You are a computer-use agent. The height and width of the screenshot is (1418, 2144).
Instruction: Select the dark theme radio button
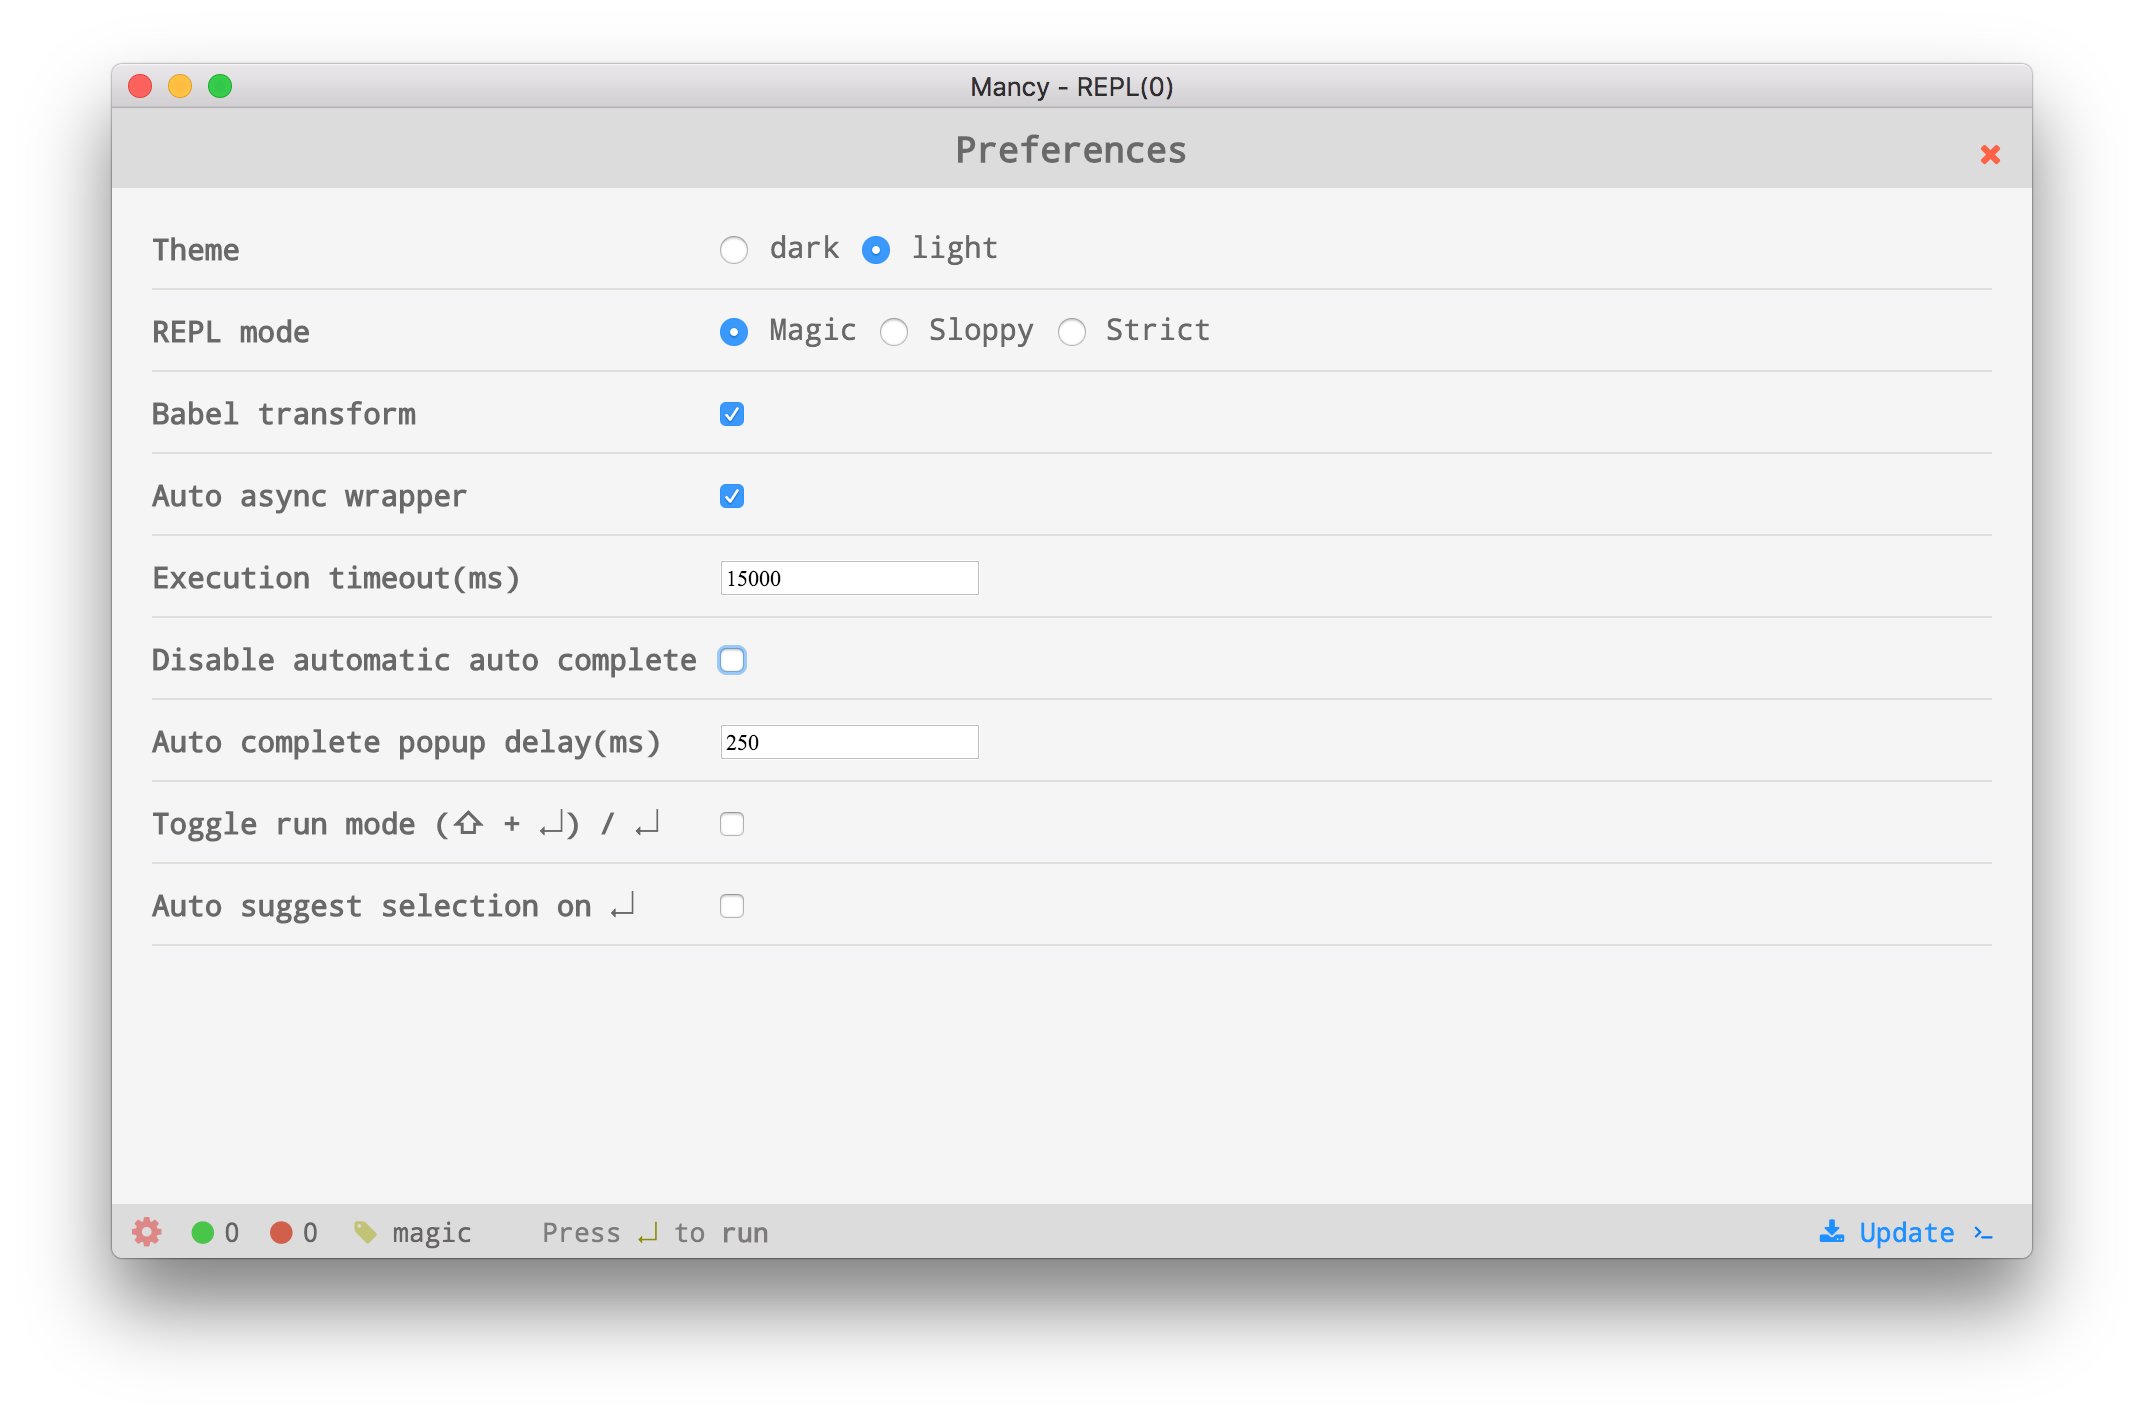(734, 249)
